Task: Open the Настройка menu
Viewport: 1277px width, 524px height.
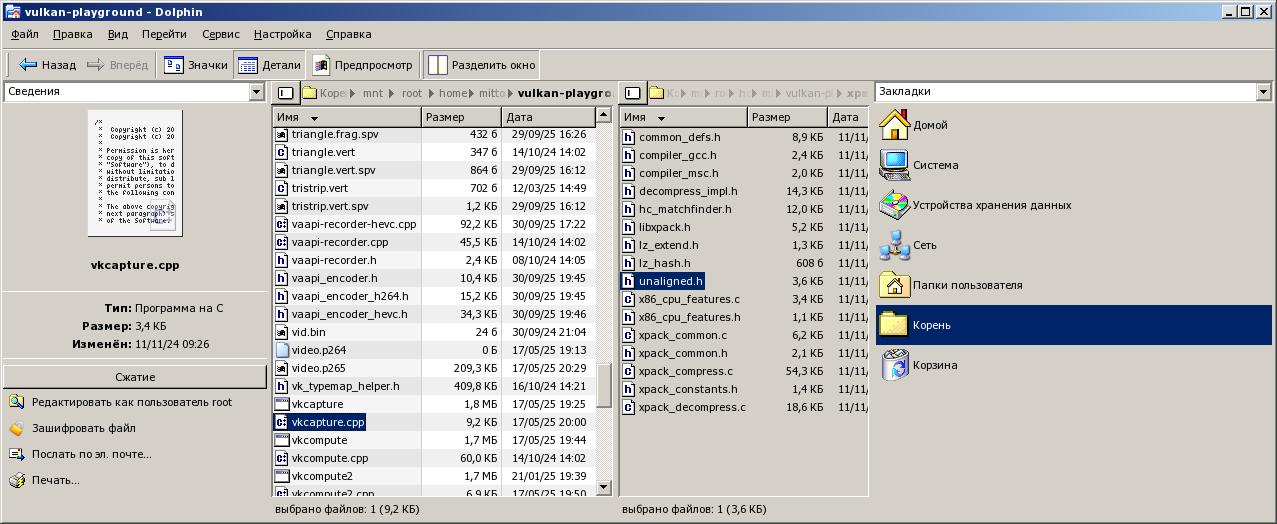Action: pos(282,34)
